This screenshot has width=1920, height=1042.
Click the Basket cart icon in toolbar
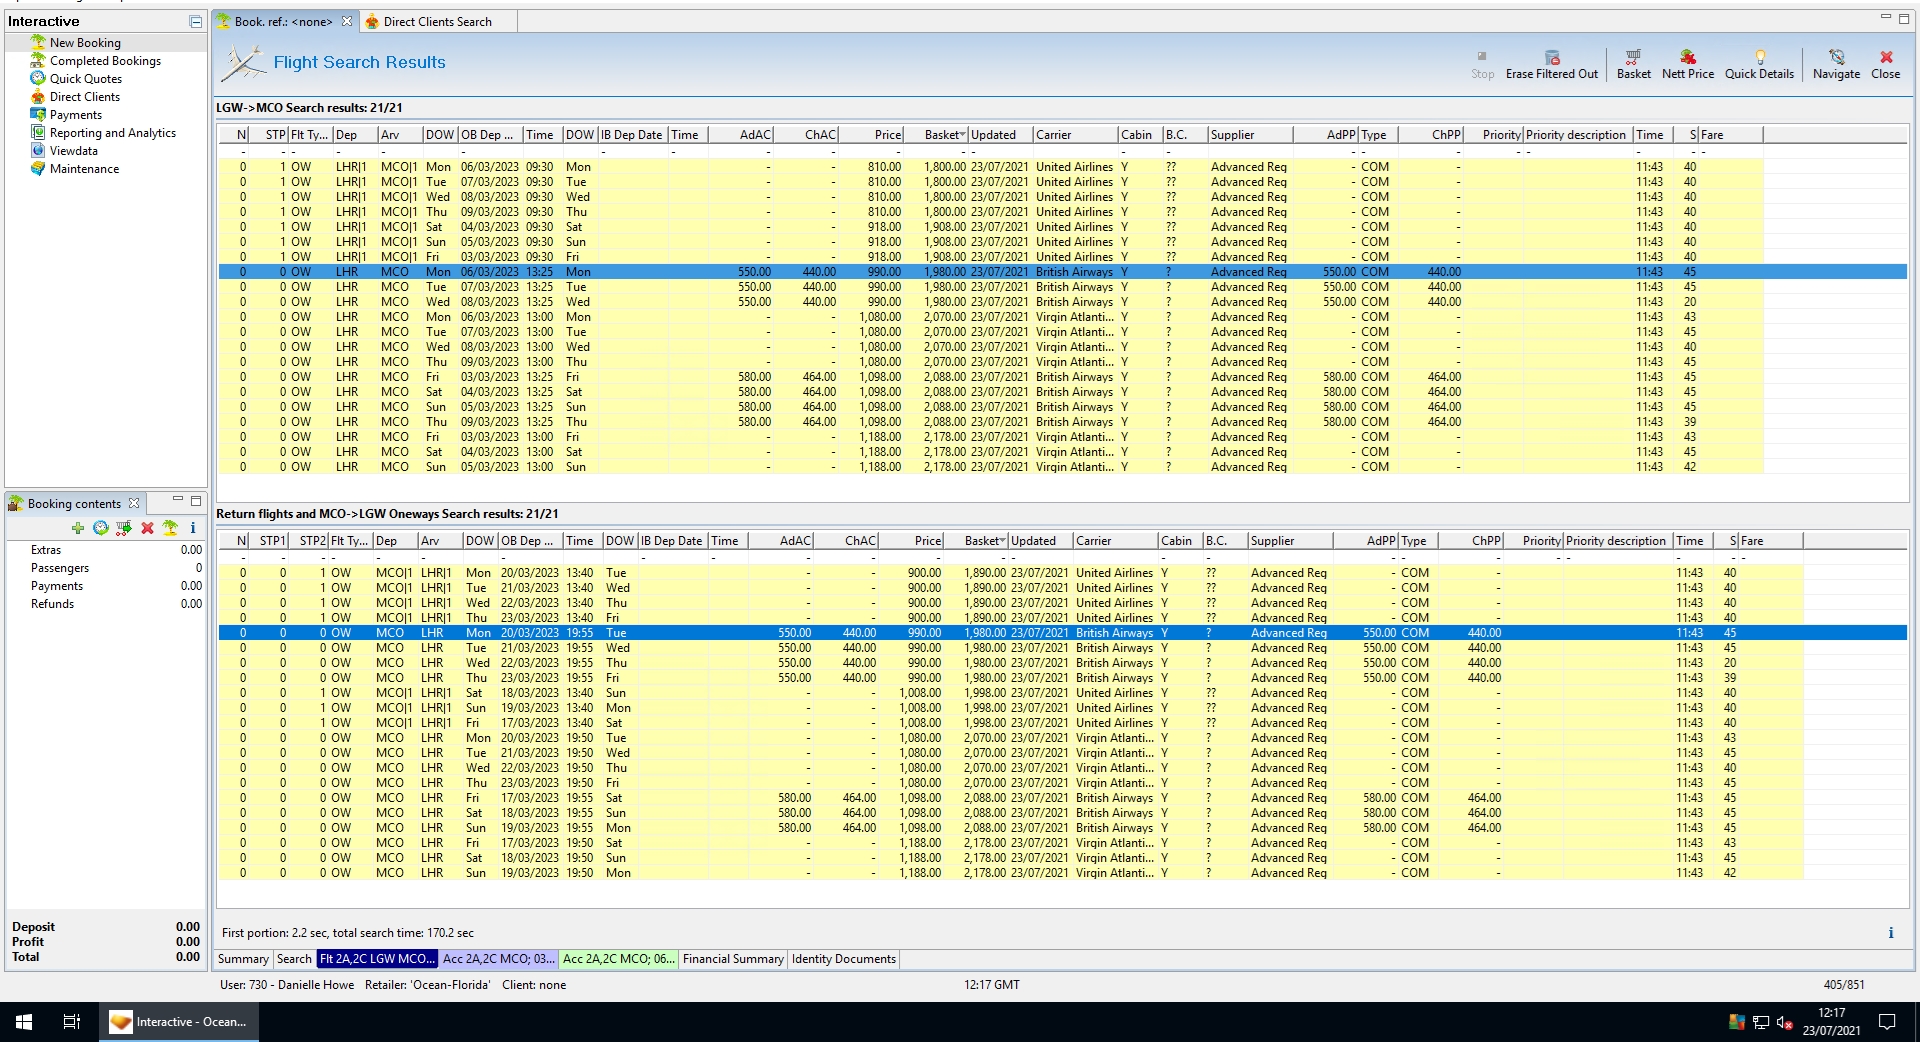point(1633,58)
